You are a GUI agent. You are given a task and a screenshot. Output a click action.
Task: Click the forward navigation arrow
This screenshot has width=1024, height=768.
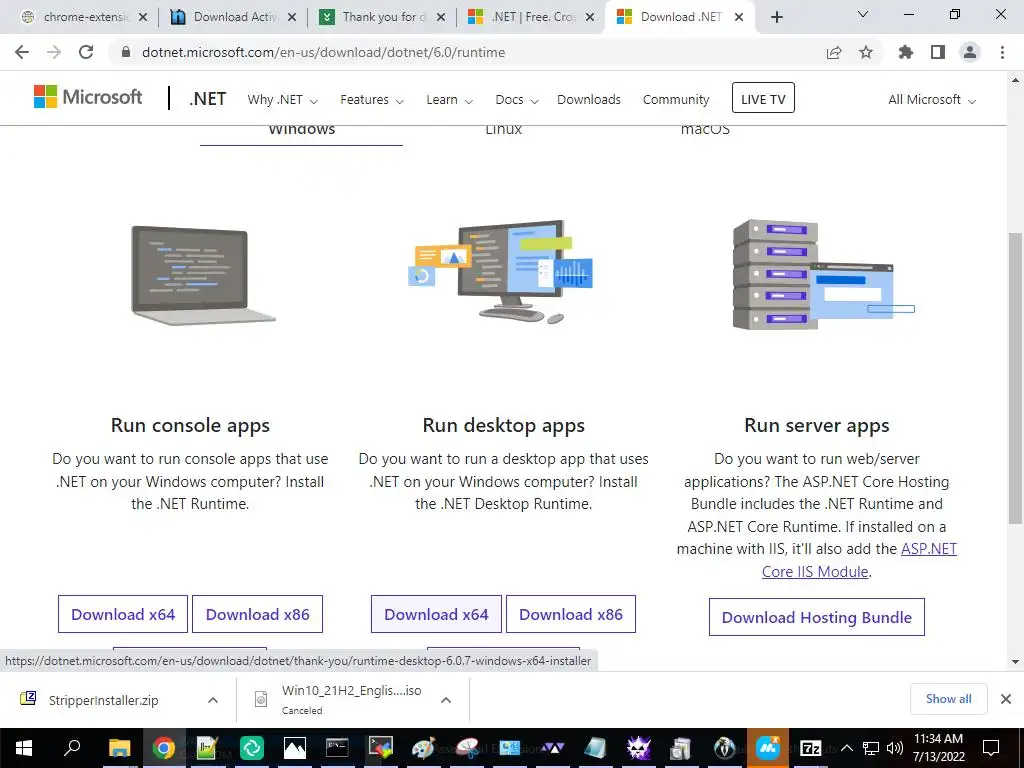(54, 52)
